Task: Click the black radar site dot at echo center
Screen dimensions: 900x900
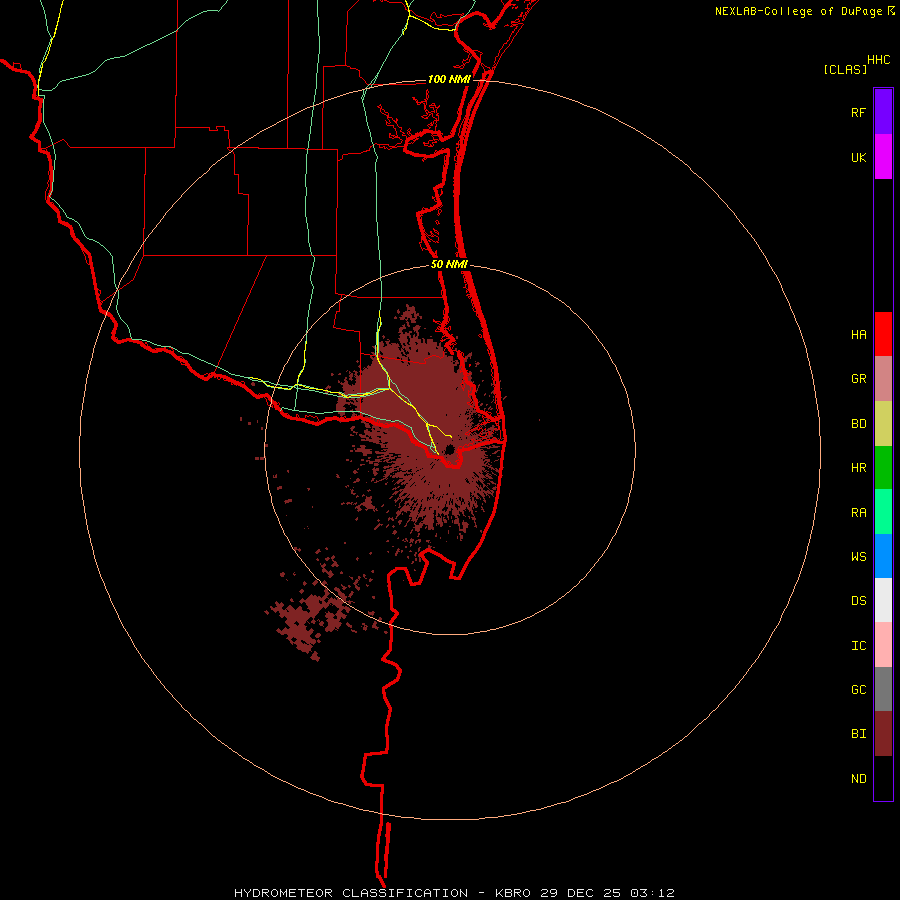Action: point(449,449)
